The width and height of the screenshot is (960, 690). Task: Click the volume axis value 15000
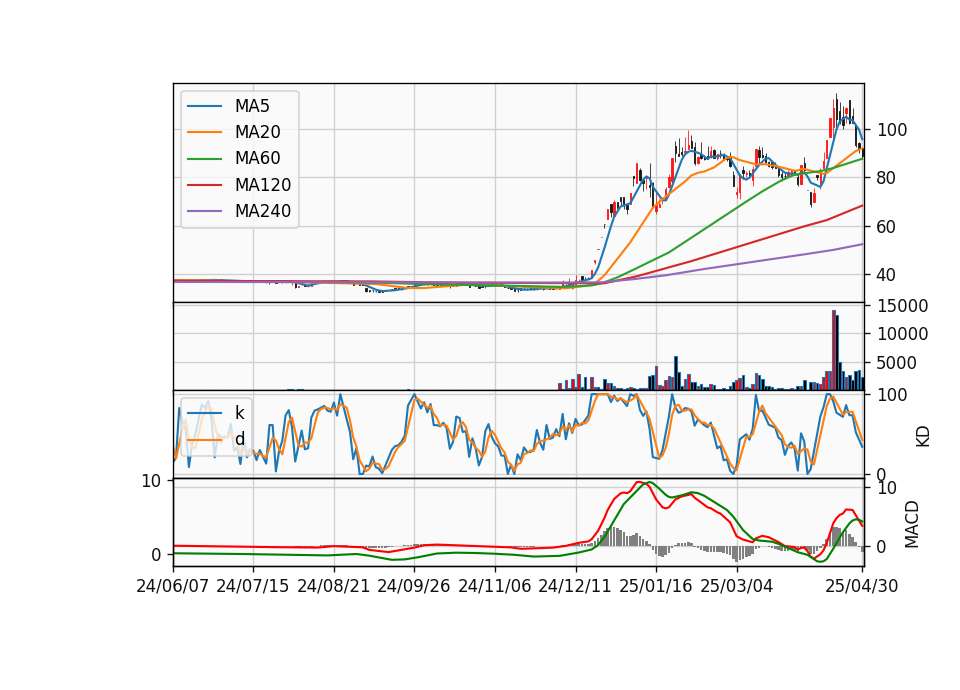903,306
